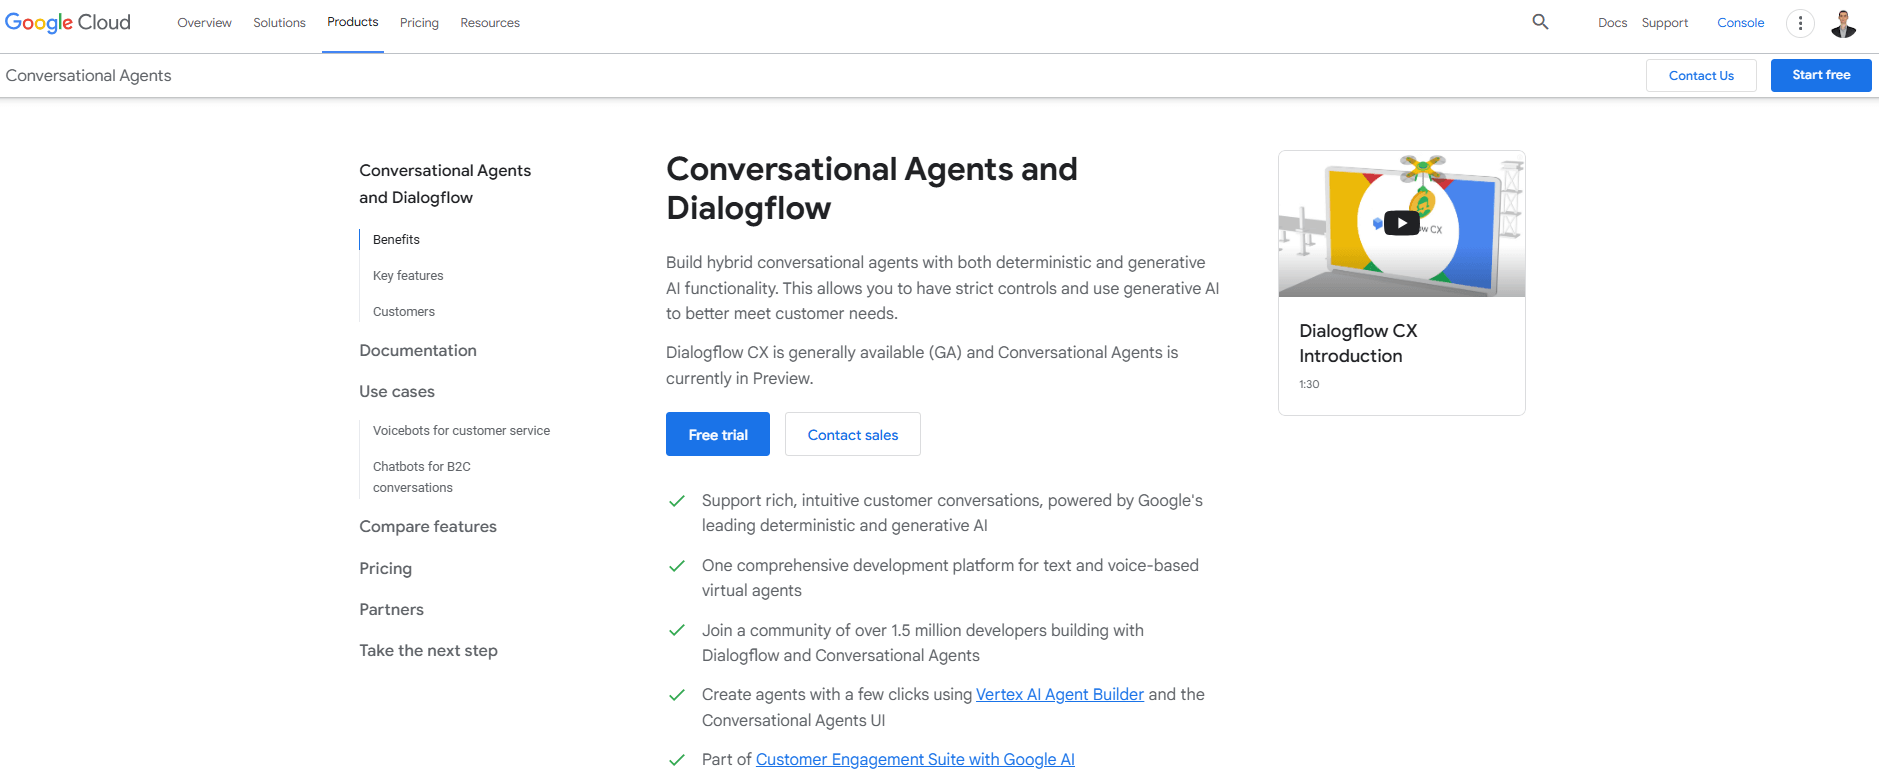Image resolution: width=1879 pixels, height=781 pixels.
Task: Open Overview in top navigation
Action: tap(204, 23)
